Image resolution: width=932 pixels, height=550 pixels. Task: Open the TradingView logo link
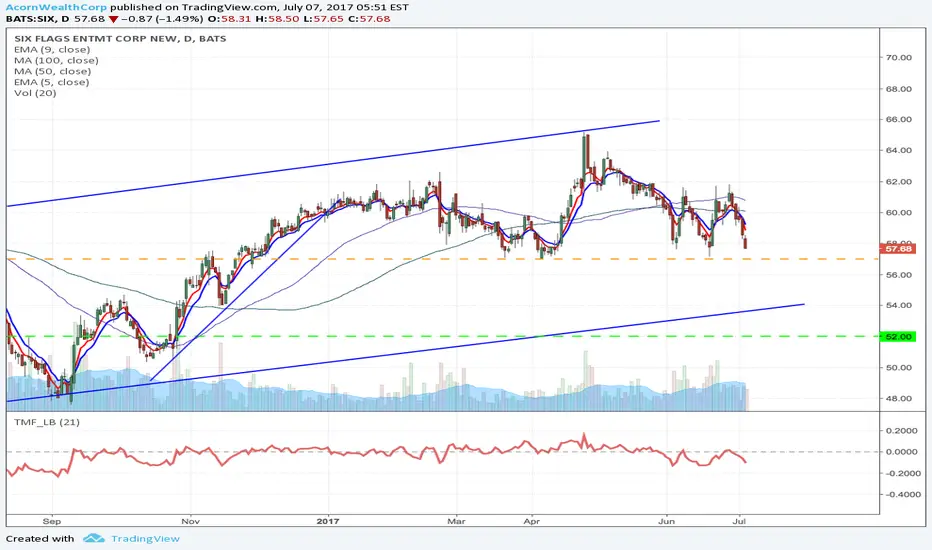click(x=131, y=539)
